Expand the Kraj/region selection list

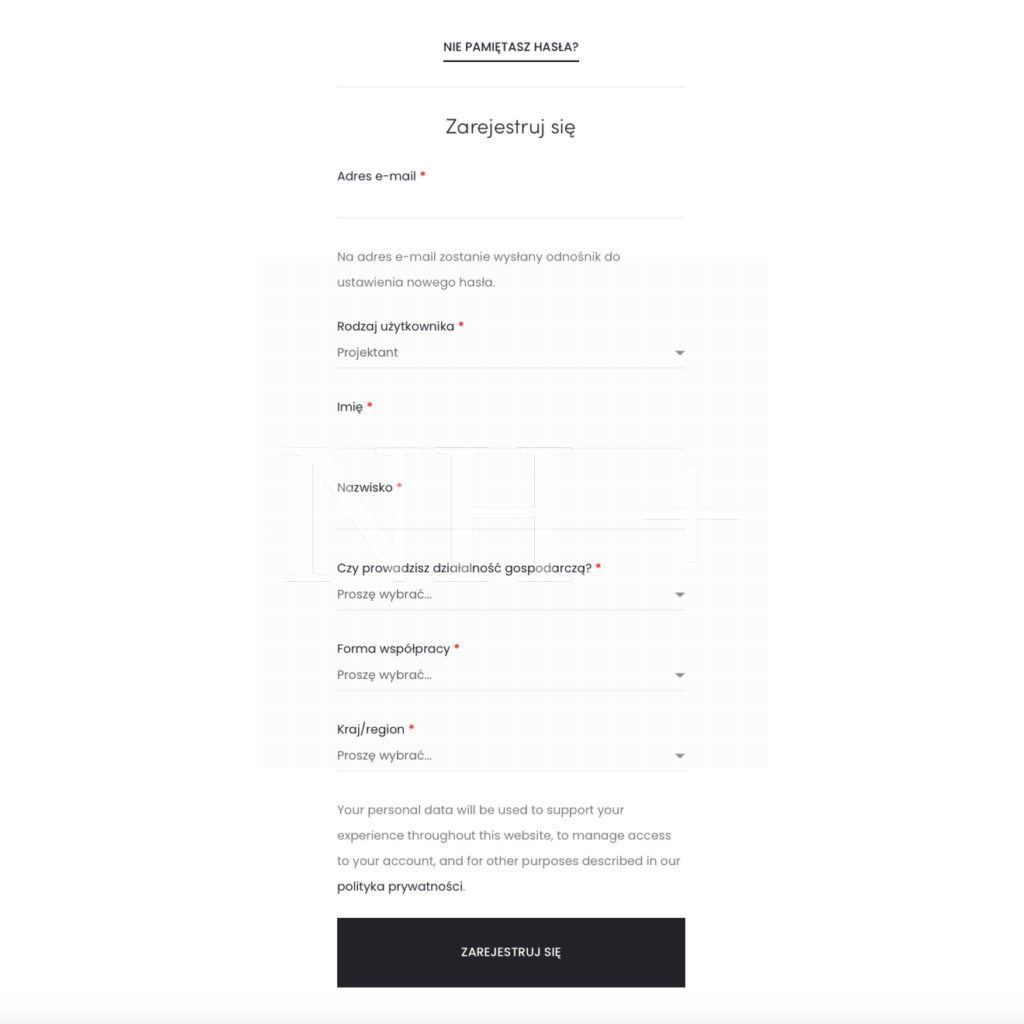pos(500,756)
